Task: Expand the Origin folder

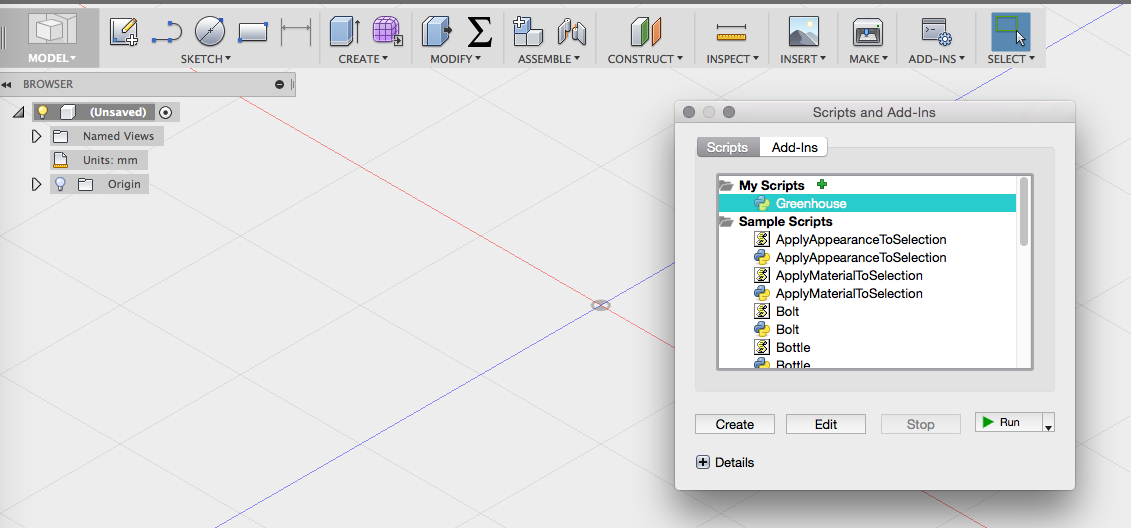Action: (37, 184)
